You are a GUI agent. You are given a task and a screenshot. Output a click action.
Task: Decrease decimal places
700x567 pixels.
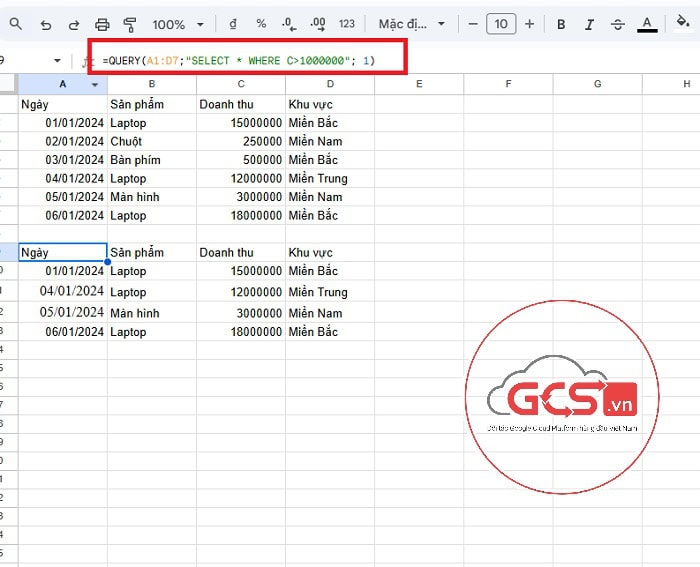[289, 24]
